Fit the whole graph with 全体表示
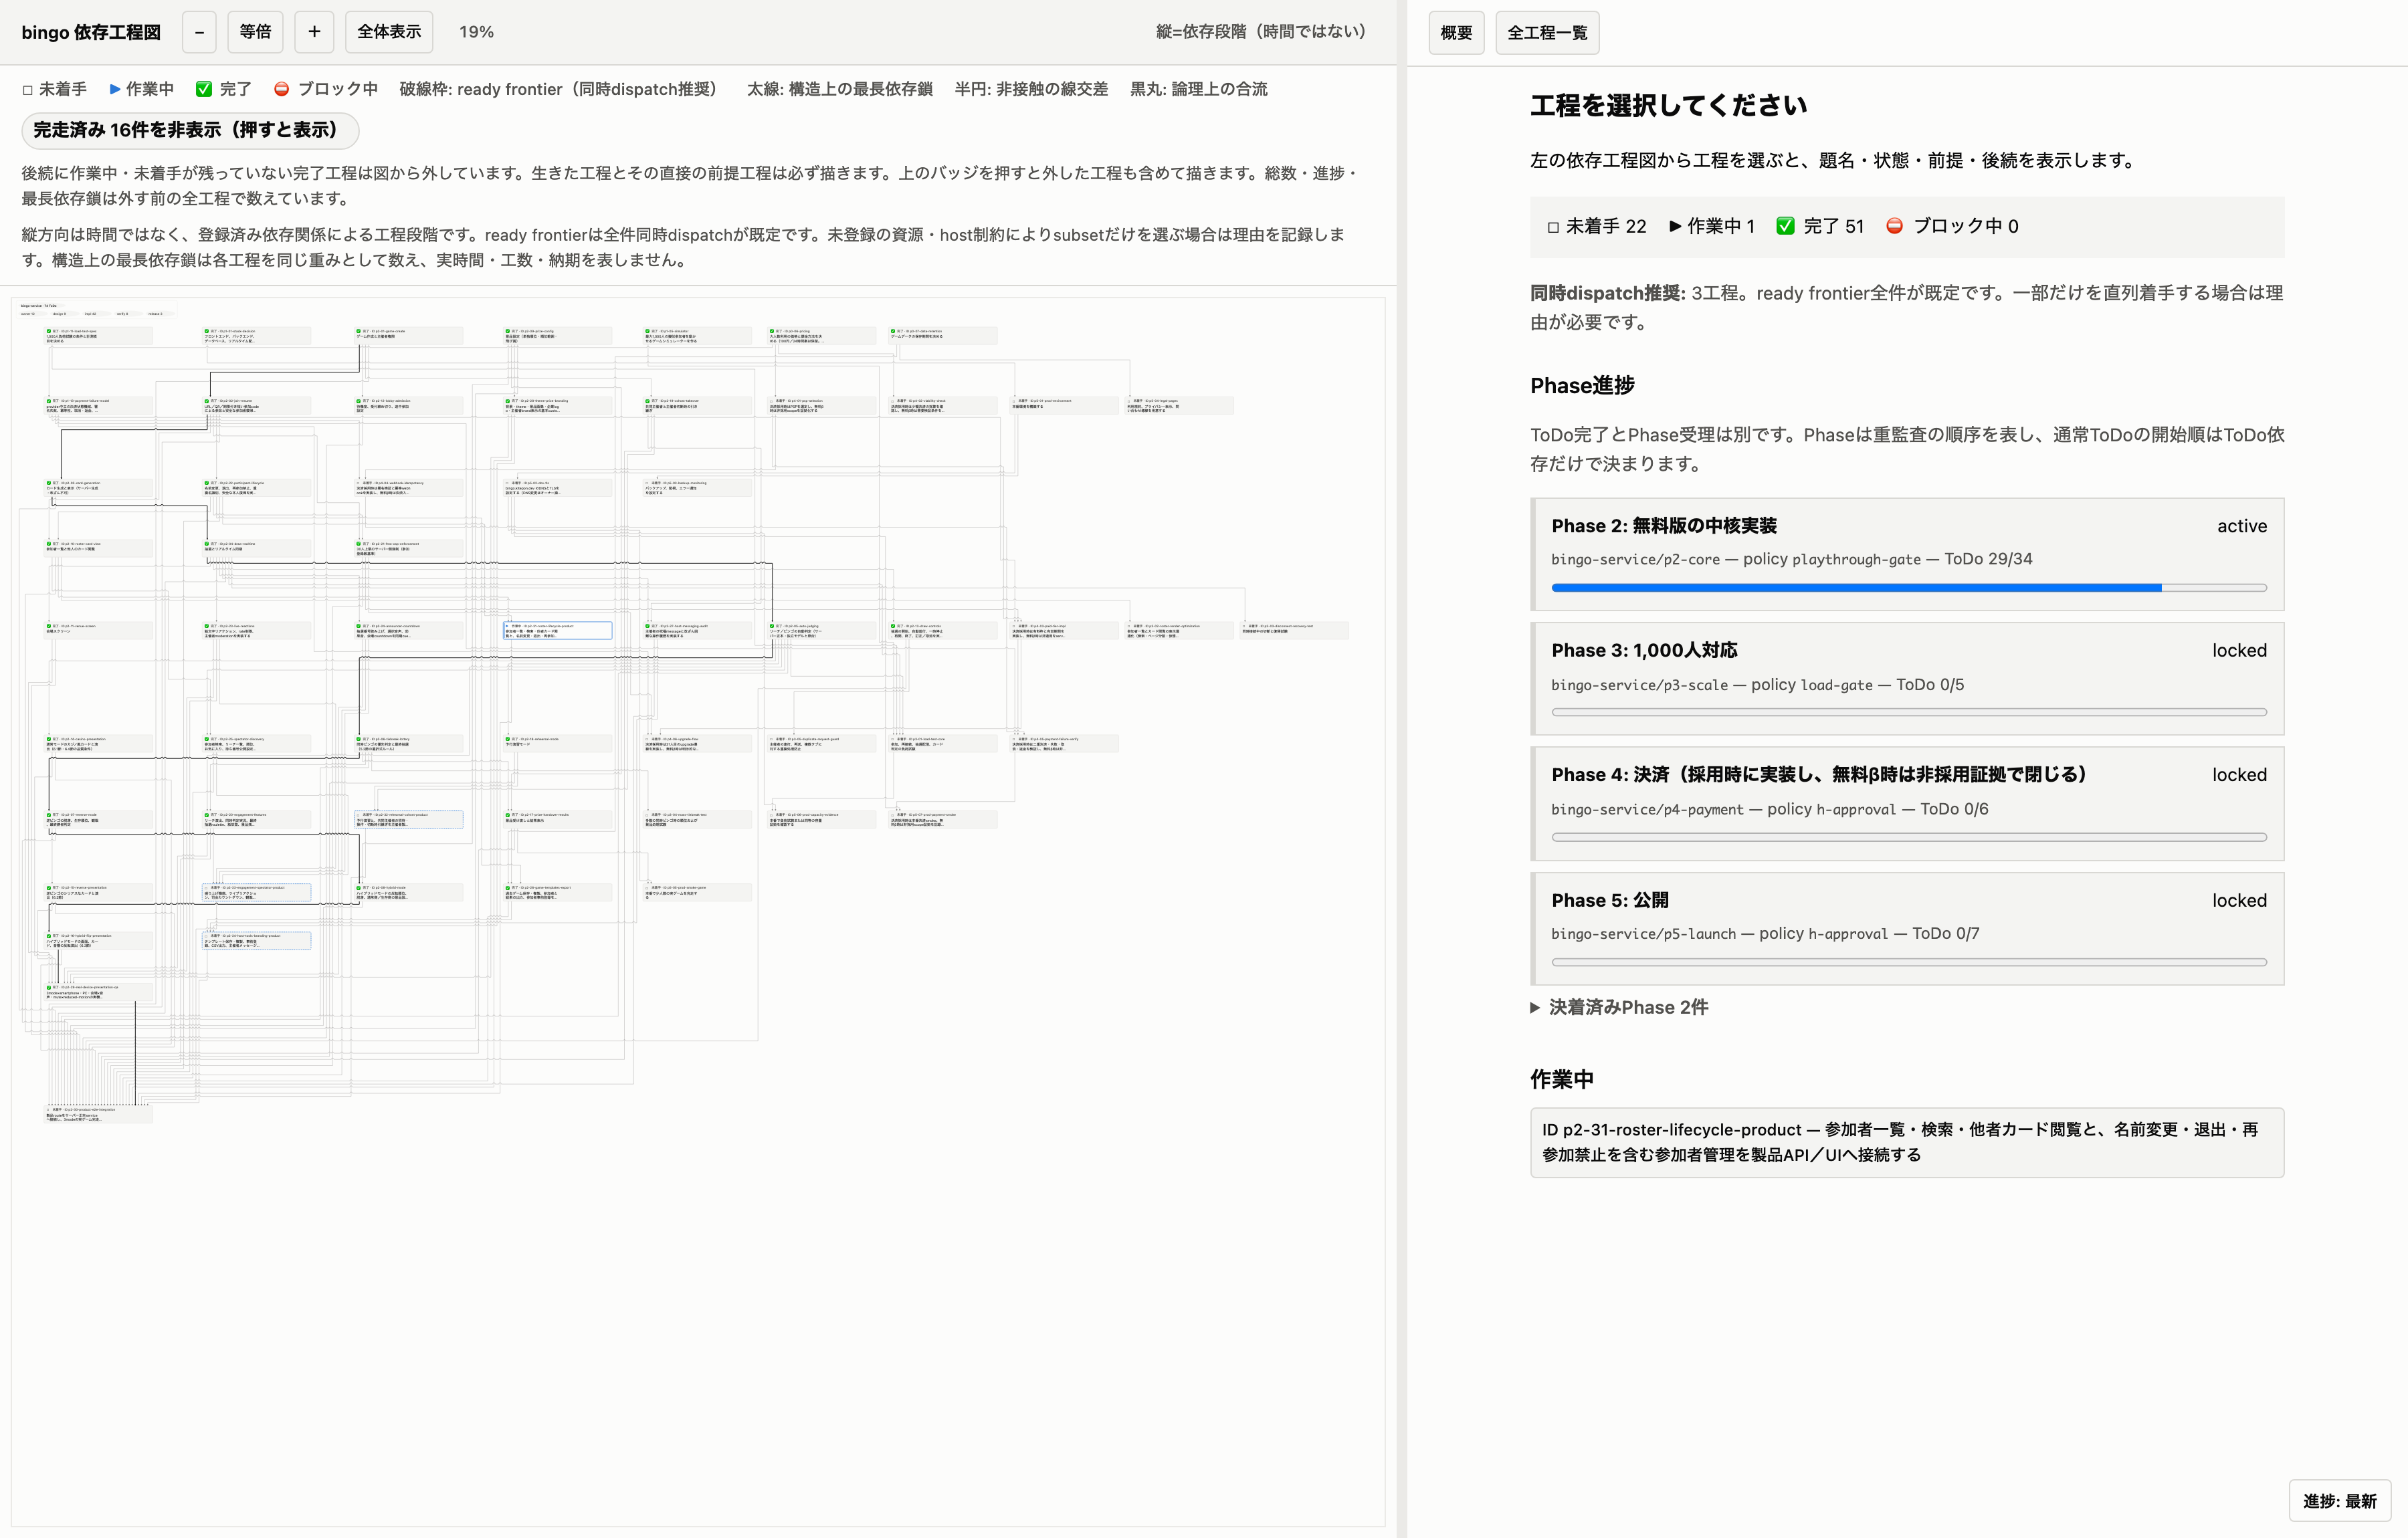 pyautogui.click(x=389, y=32)
